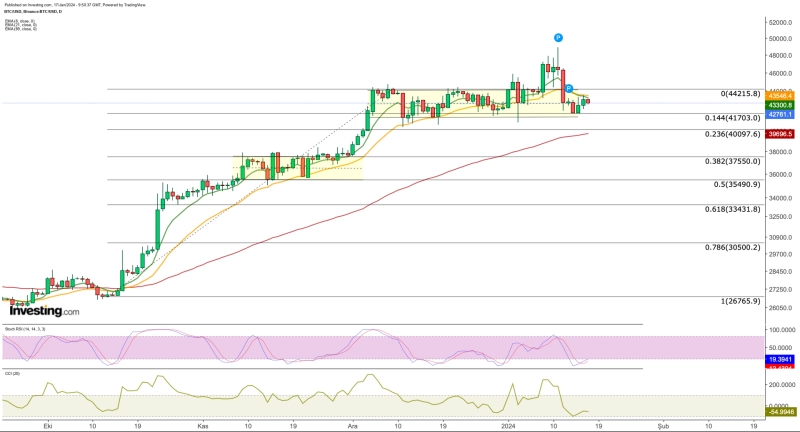800x432 pixels.
Task: Click the lower blue P marker near 44215.8
Action: (568, 89)
